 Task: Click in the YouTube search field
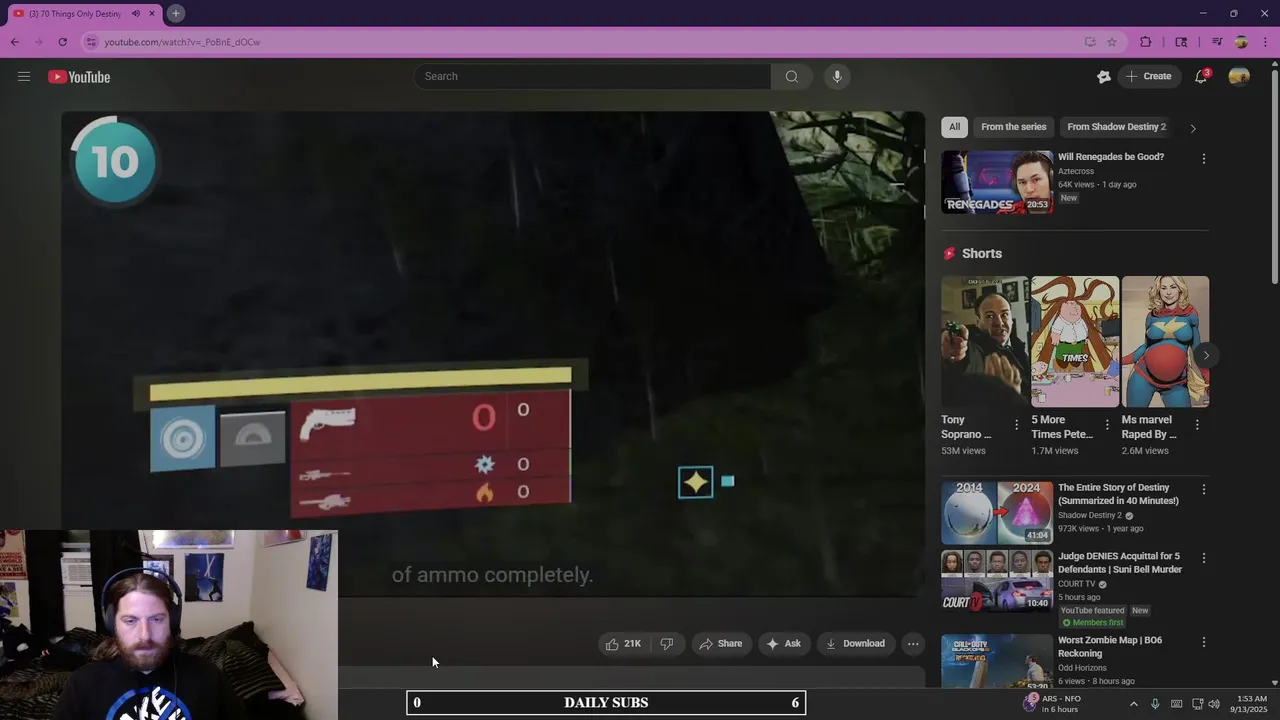point(592,76)
